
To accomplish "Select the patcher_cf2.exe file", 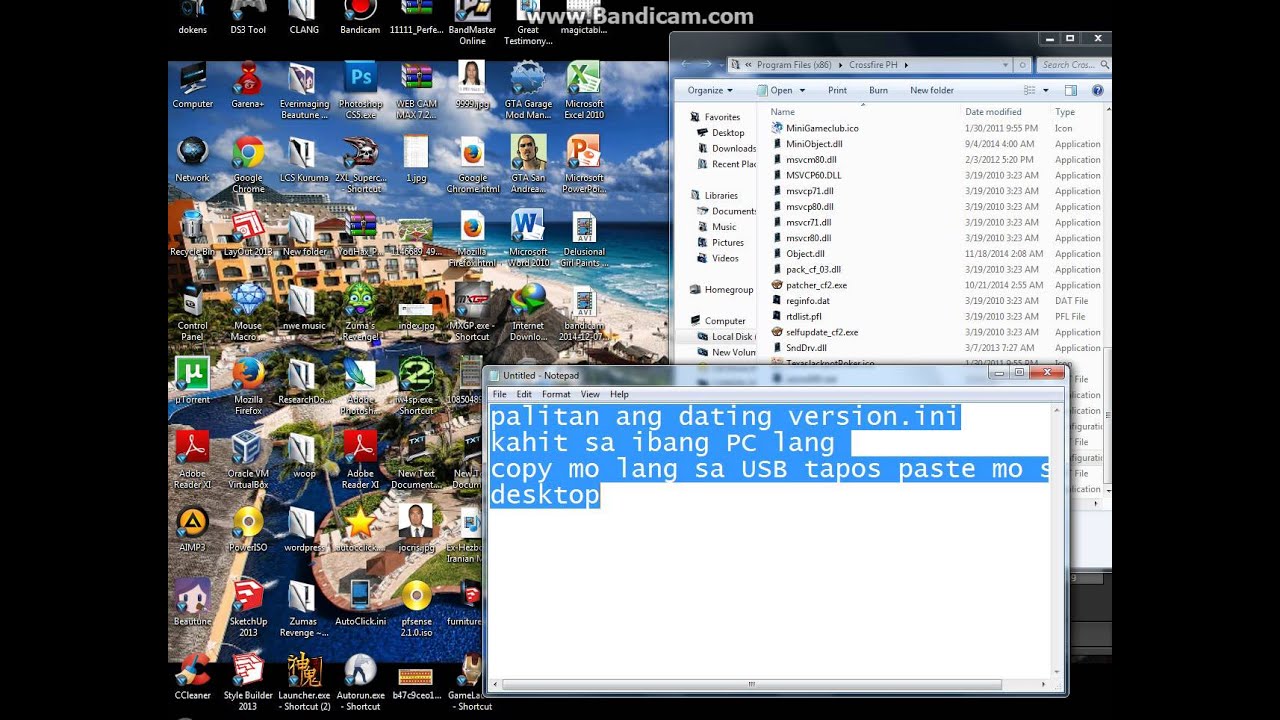I will [816, 285].
